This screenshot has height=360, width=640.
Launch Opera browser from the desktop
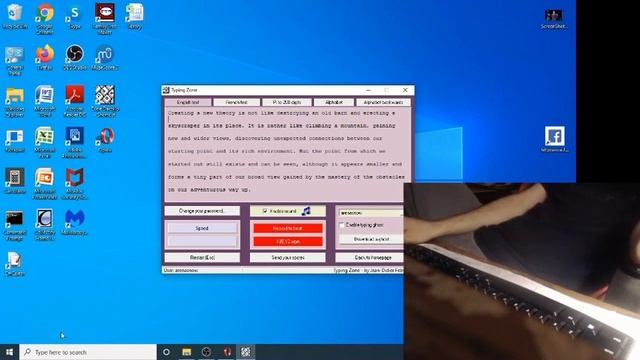(x=104, y=140)
